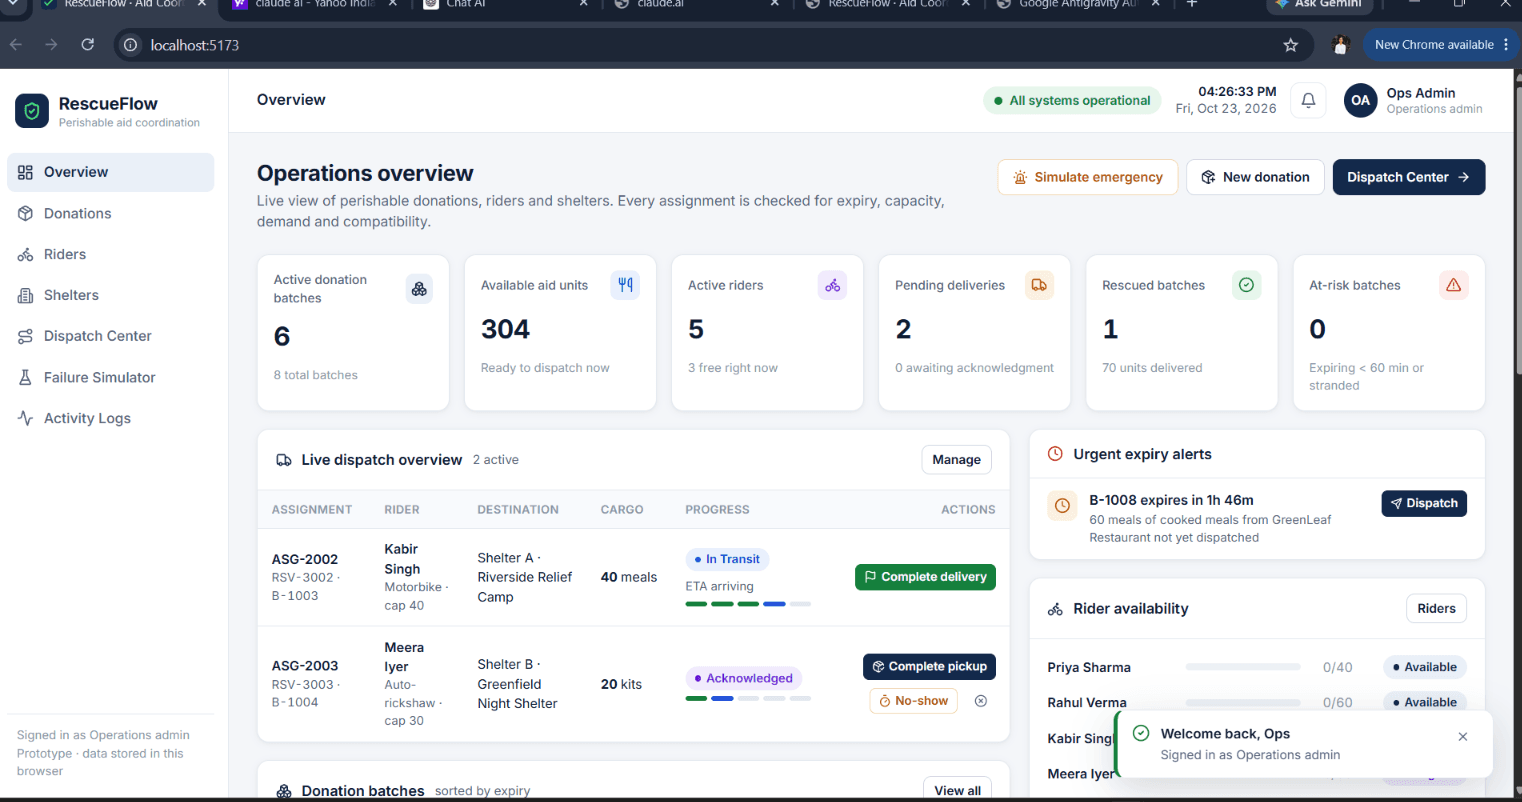Viewport: 1522px width, 802px height.
Task: Open the Failure Simulator page
Action: [x=111, y=377]
